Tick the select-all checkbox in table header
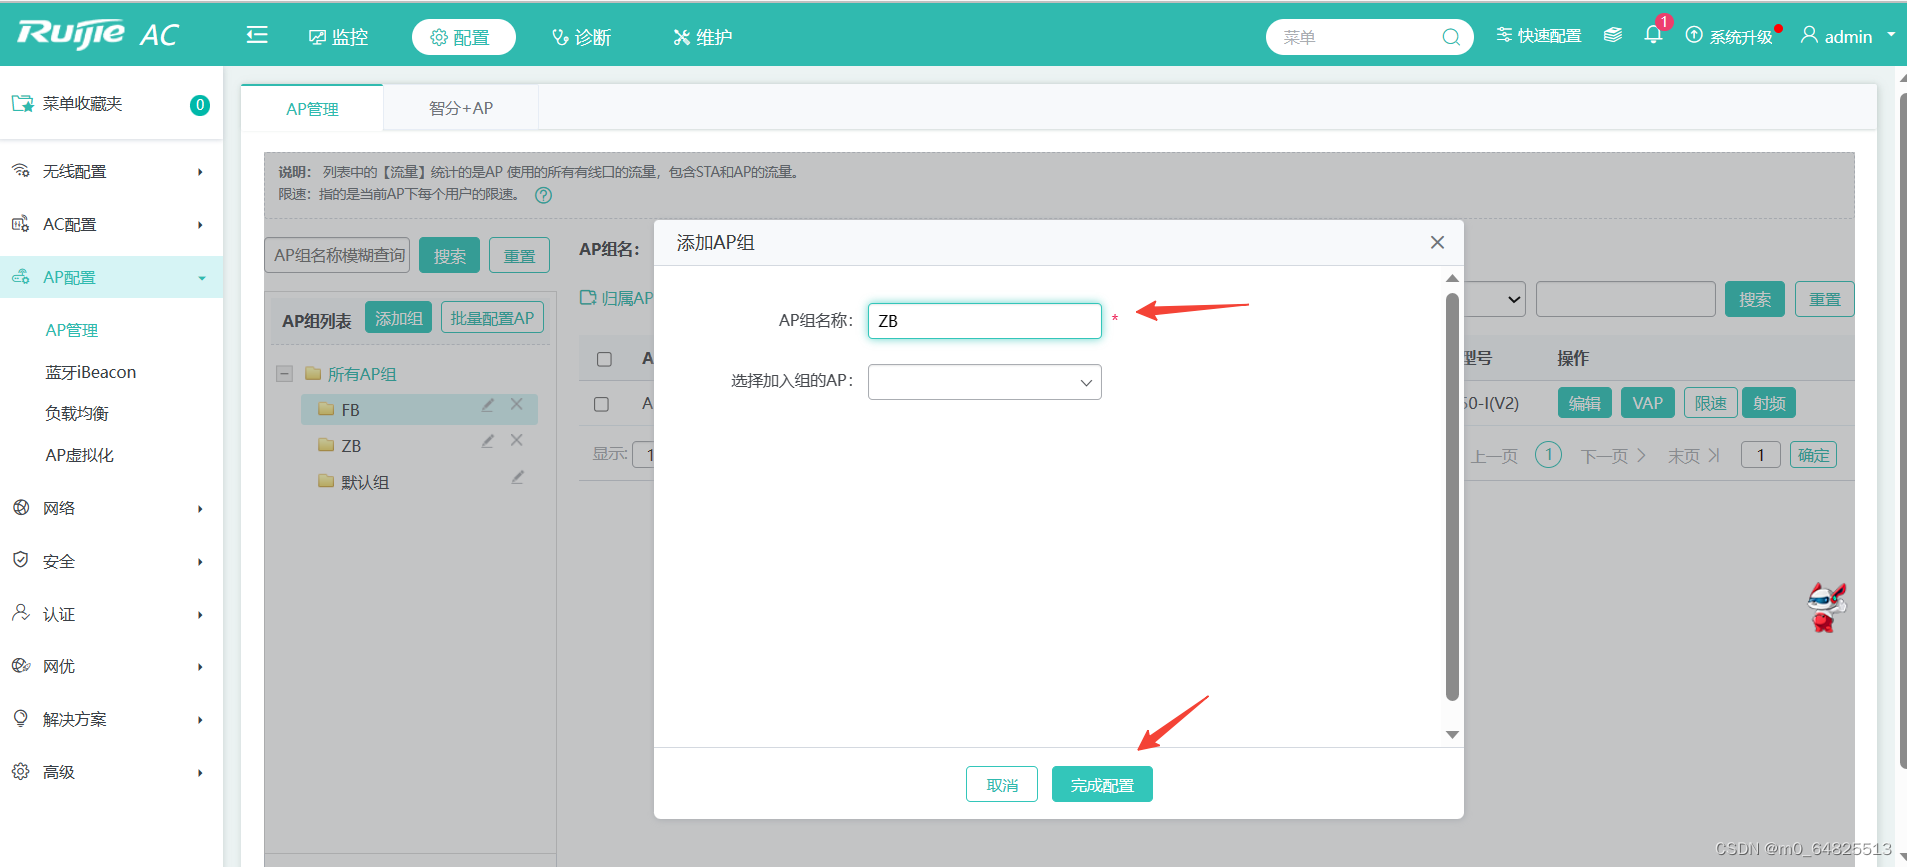Screen dimensions: 1907x867 604,359
